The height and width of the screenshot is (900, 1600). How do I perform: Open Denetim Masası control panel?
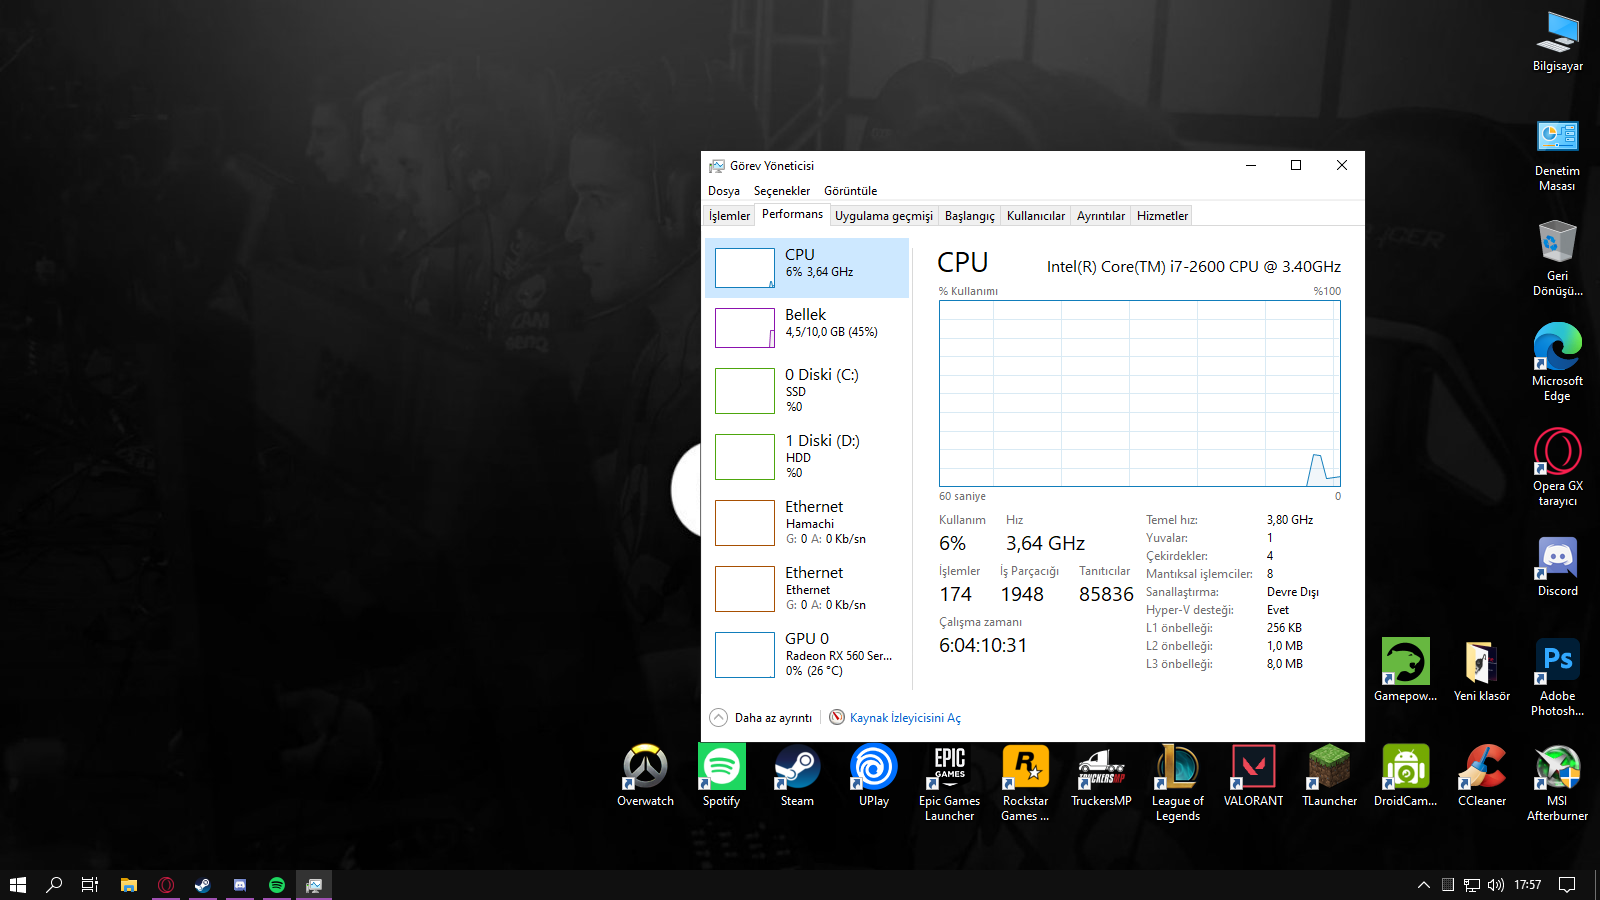tap(1557, 155)
